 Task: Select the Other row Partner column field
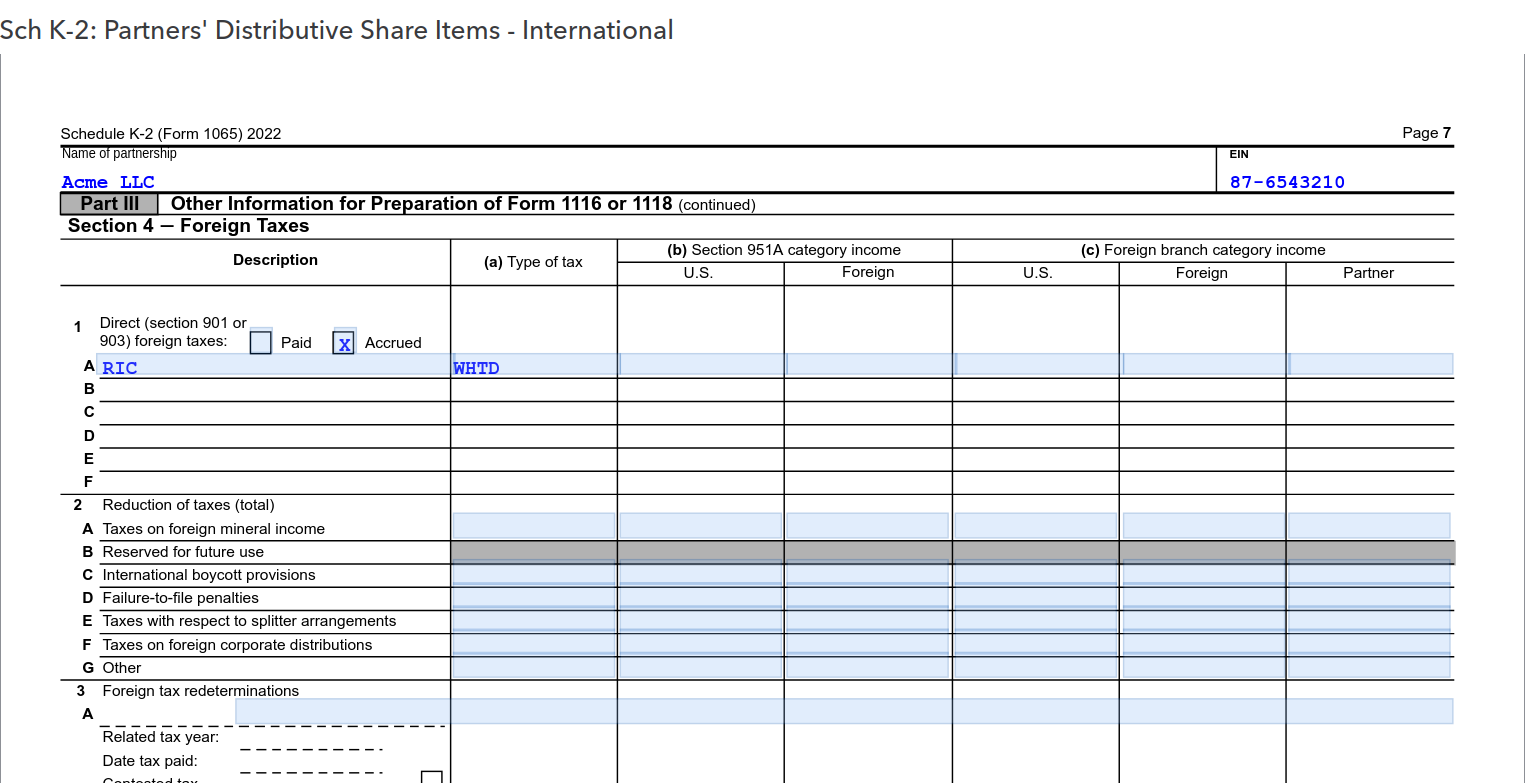pyautogui.click(x=1369, y=667)
